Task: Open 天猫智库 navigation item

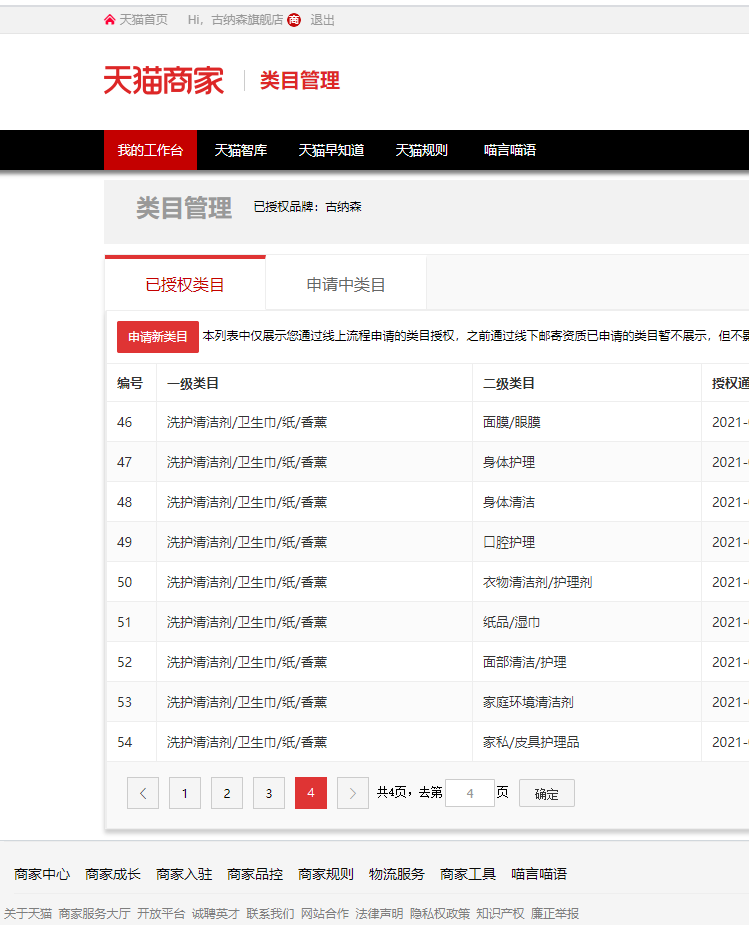Action: (x=241, y=150)
